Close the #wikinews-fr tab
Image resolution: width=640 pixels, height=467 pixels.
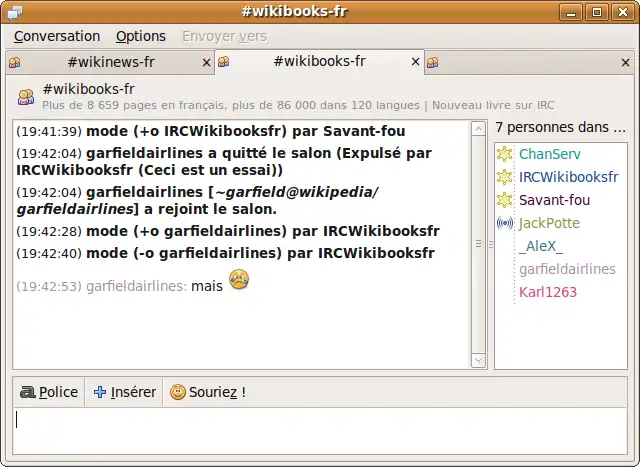point(207,63)
